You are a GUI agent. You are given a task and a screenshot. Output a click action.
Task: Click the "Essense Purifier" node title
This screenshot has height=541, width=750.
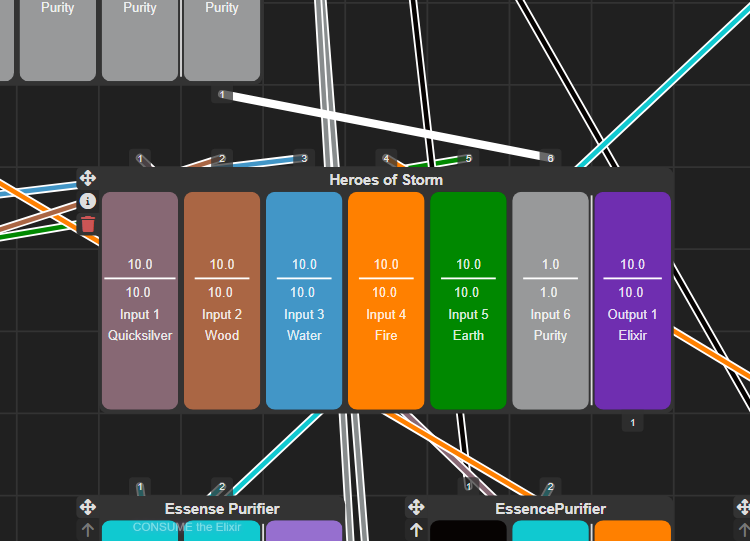222,508
